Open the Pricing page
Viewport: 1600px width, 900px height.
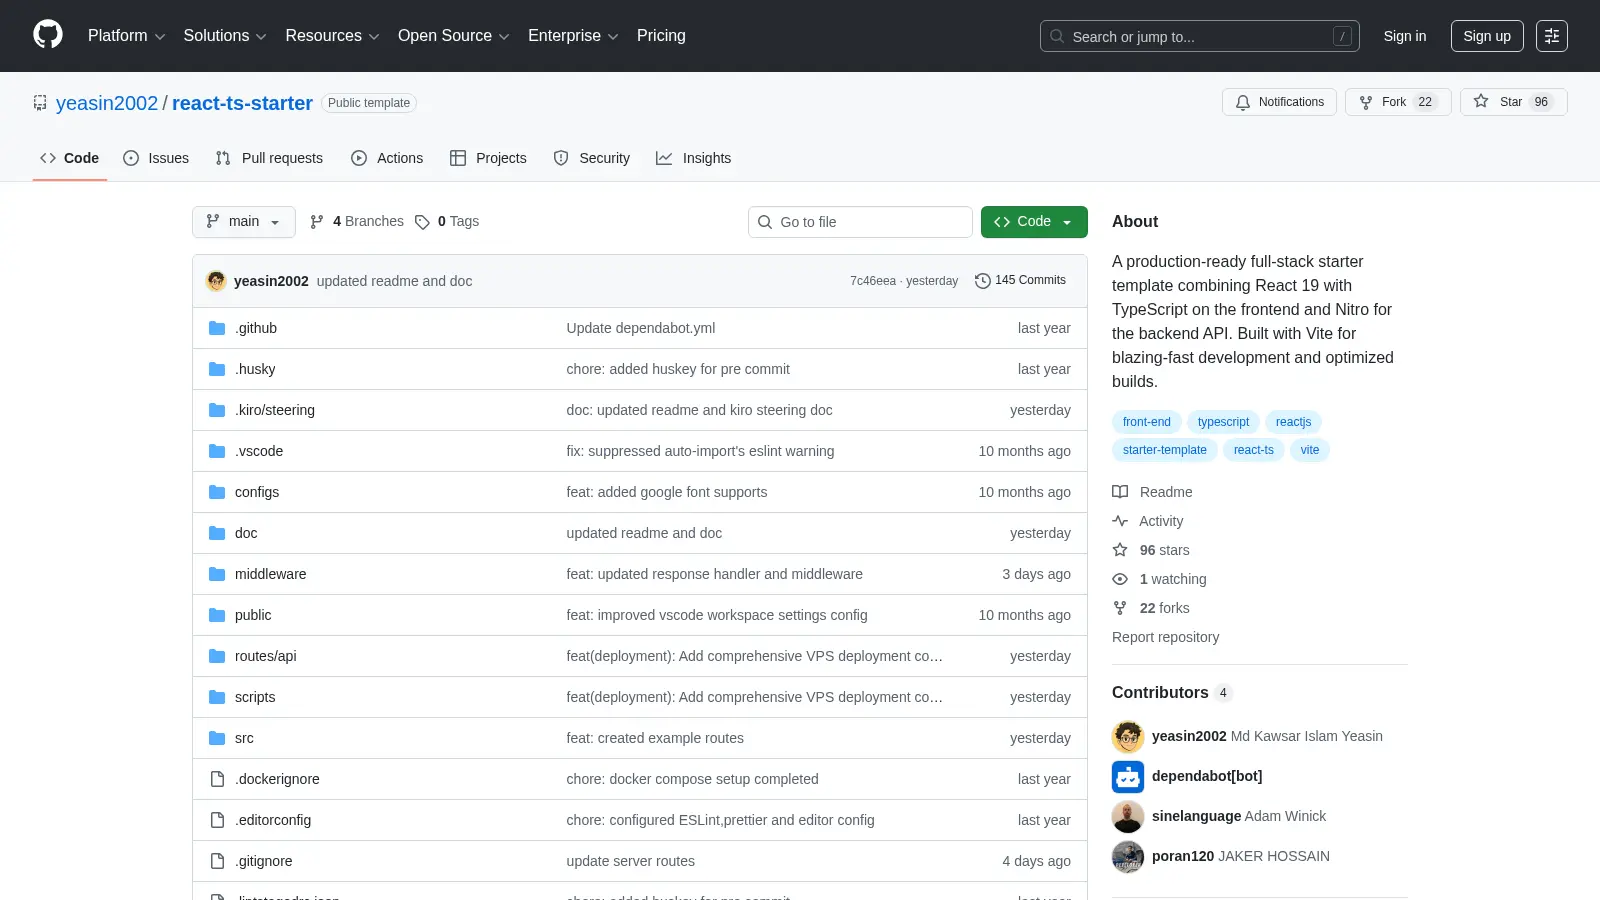(x=661, y=36)
